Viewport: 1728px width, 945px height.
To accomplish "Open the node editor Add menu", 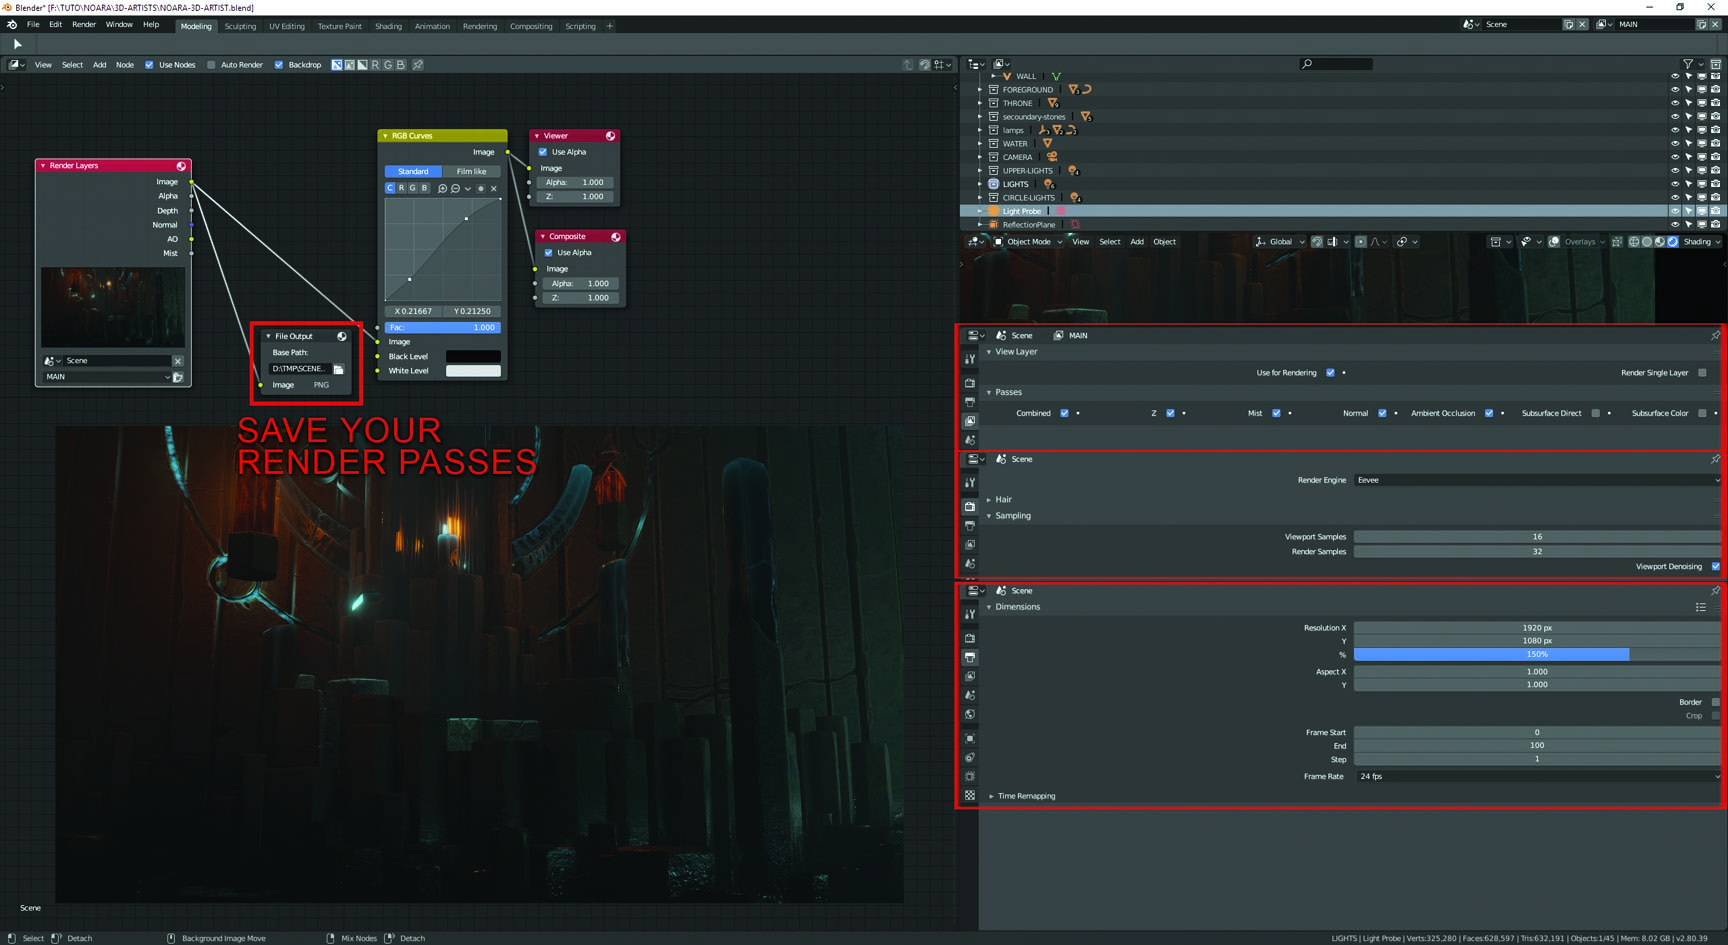I will (99, 65).
